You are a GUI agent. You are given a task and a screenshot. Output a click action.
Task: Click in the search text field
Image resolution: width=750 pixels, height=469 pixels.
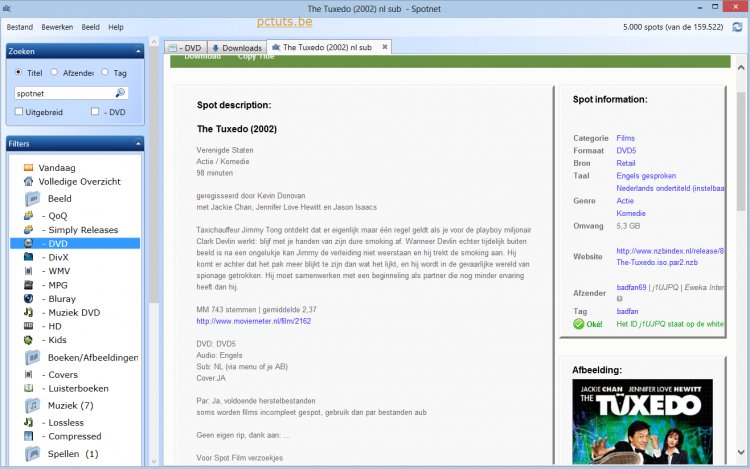click(62, 92)
